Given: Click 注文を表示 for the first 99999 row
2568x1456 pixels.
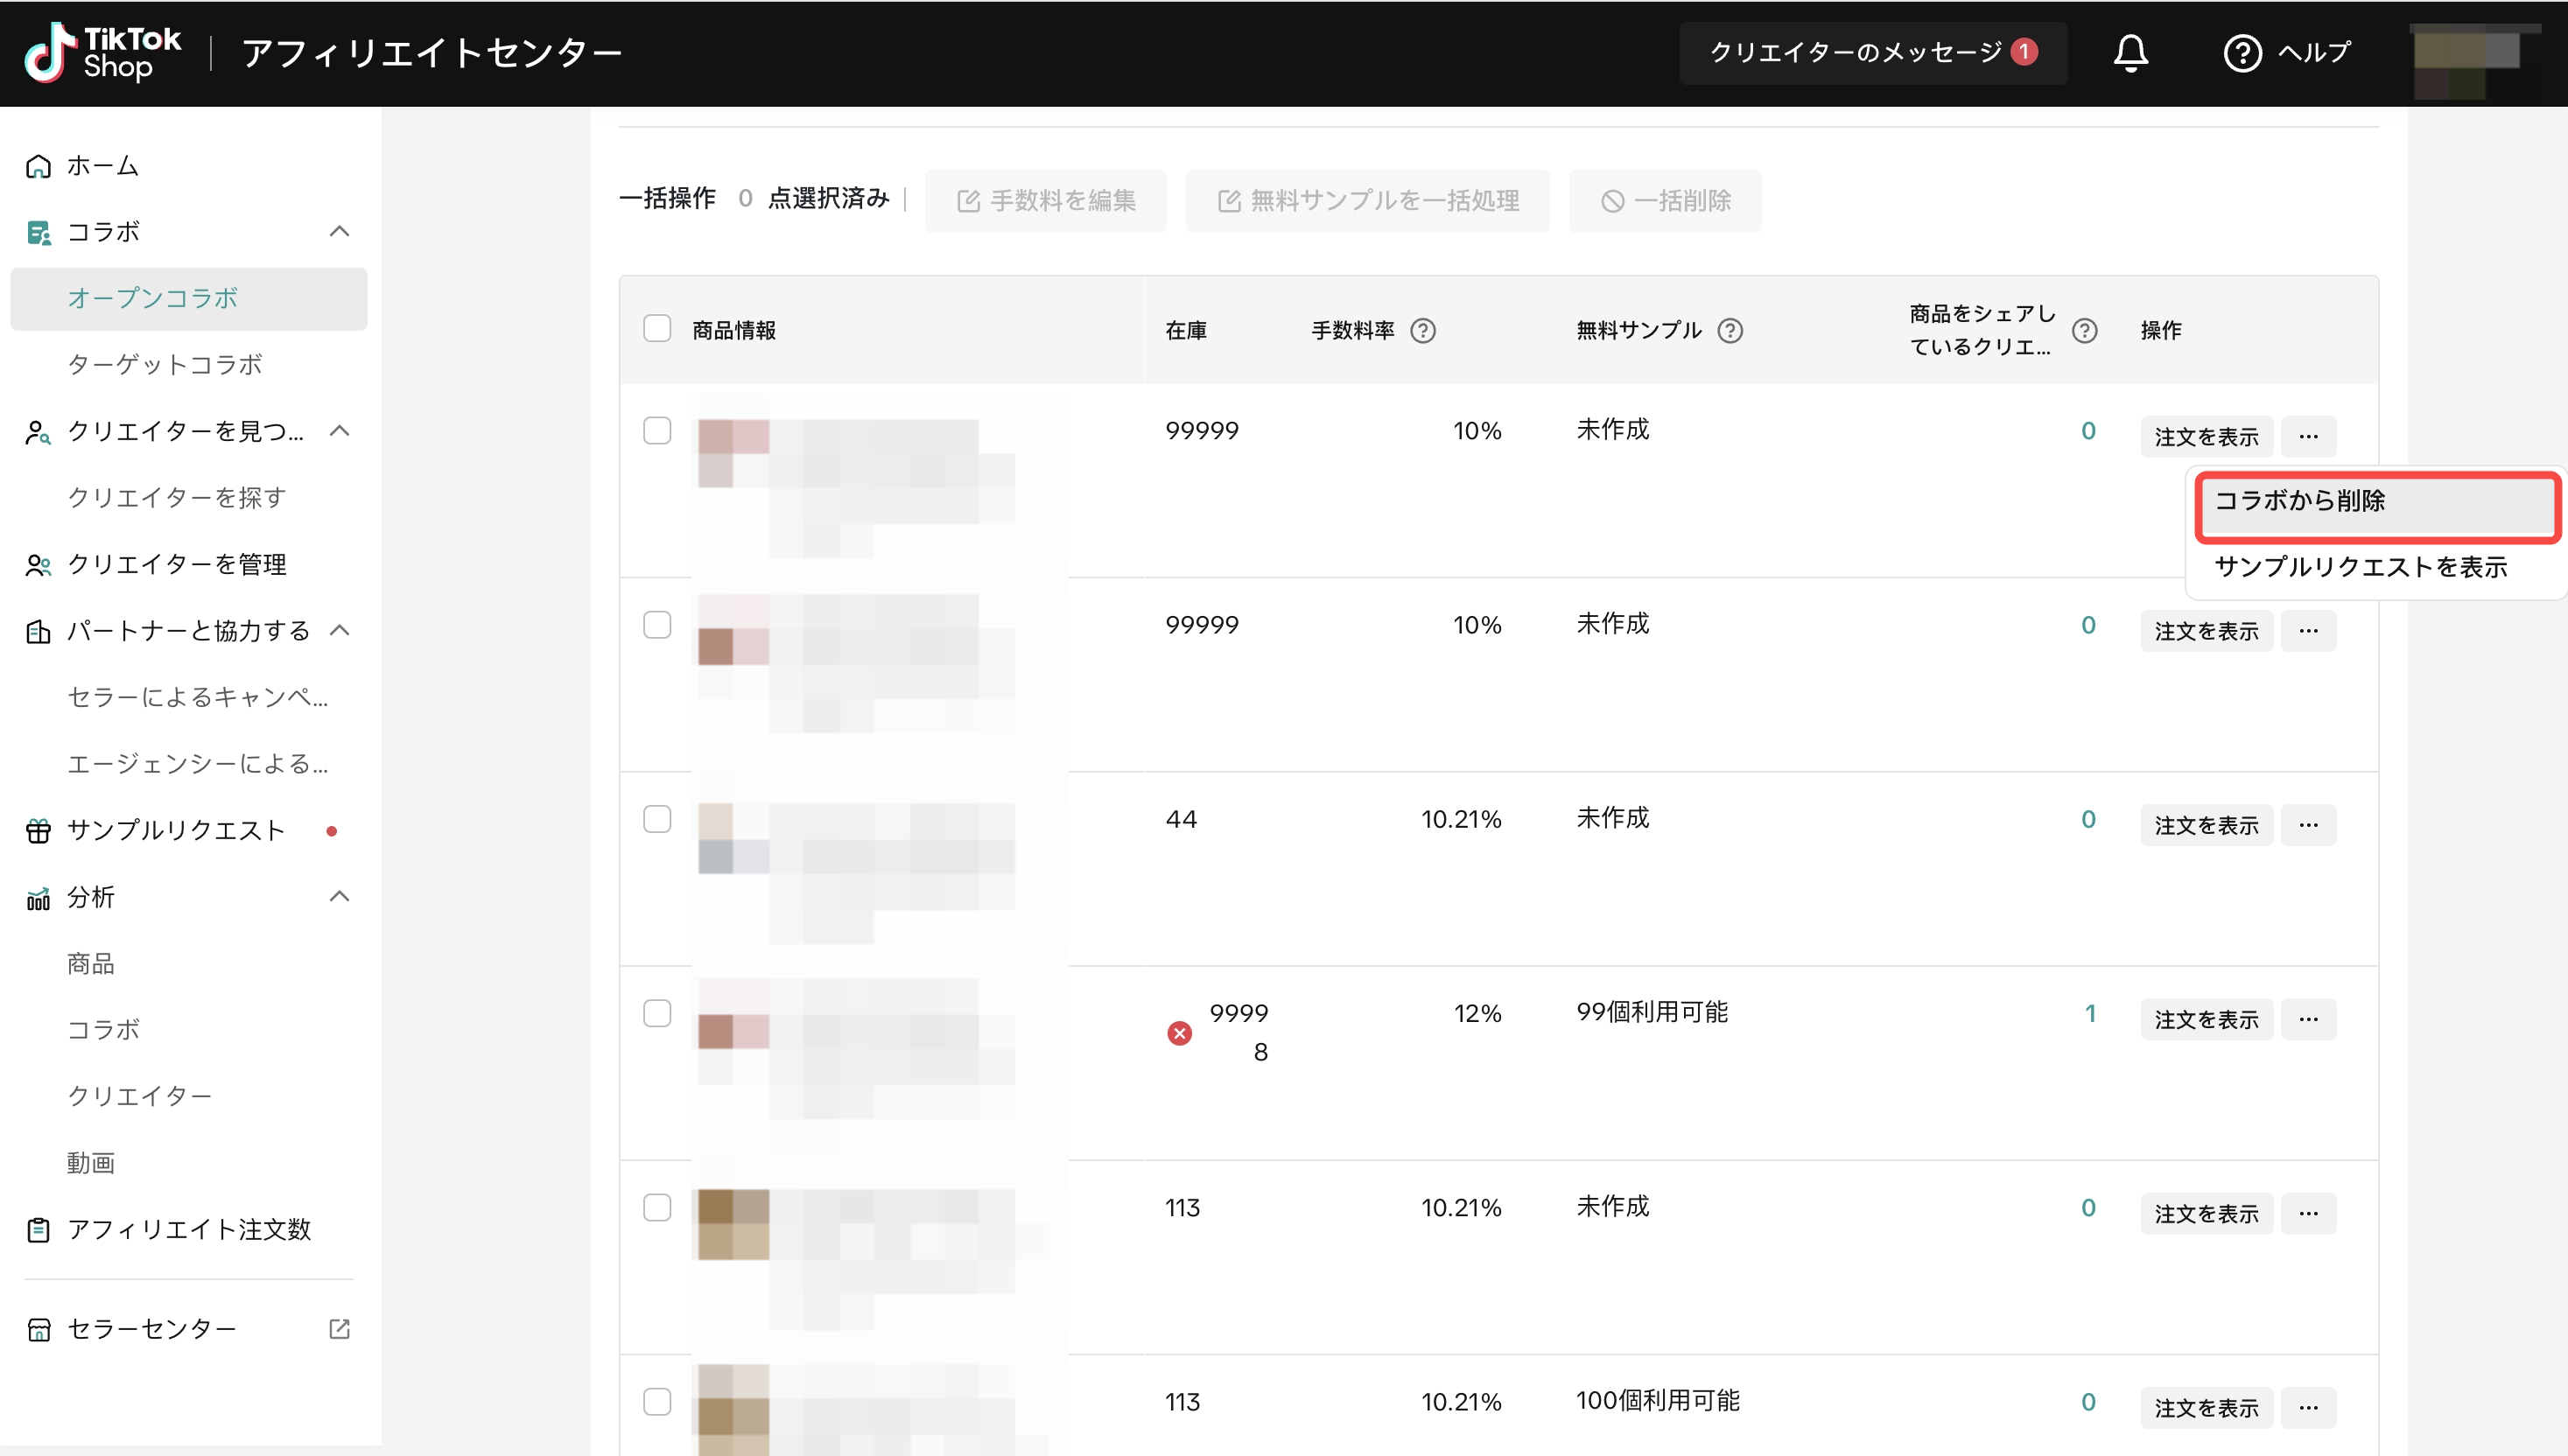Looking at the screenshot, I should [x=2206, y=436].
